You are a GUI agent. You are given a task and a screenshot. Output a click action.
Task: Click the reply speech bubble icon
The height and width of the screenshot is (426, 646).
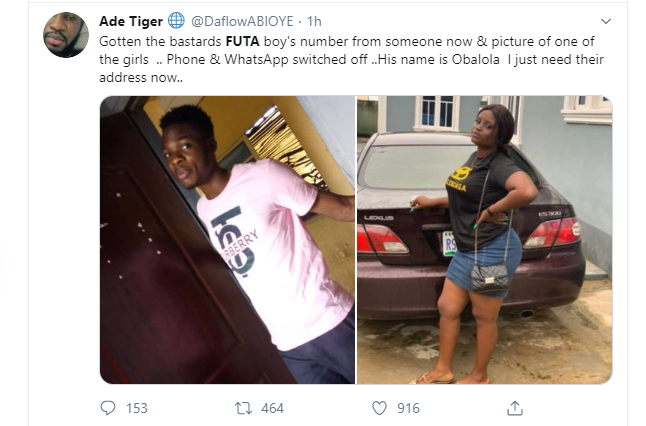coord(109,408)
